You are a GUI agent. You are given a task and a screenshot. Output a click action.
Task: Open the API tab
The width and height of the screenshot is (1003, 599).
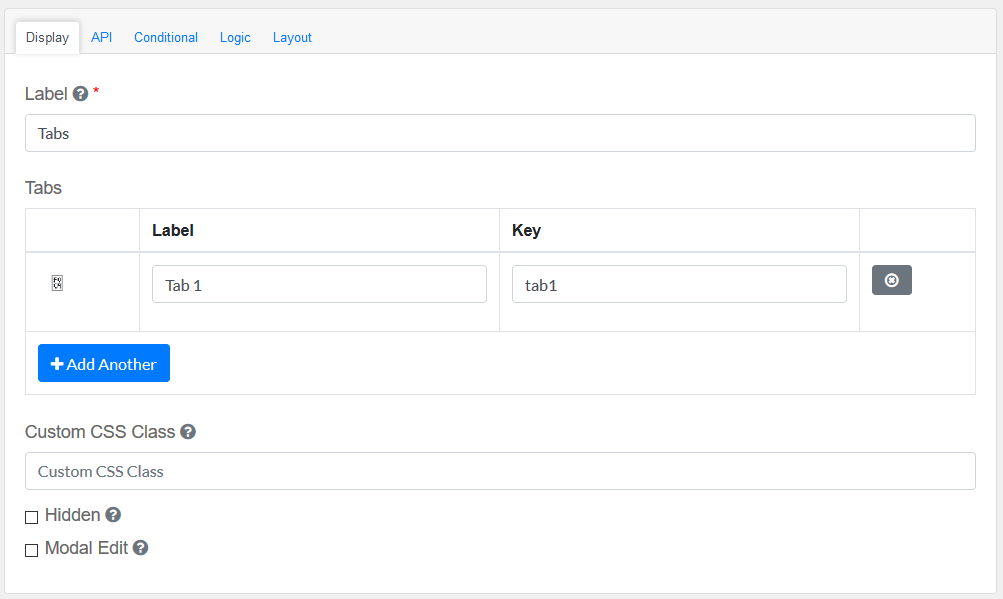[101, 38]
